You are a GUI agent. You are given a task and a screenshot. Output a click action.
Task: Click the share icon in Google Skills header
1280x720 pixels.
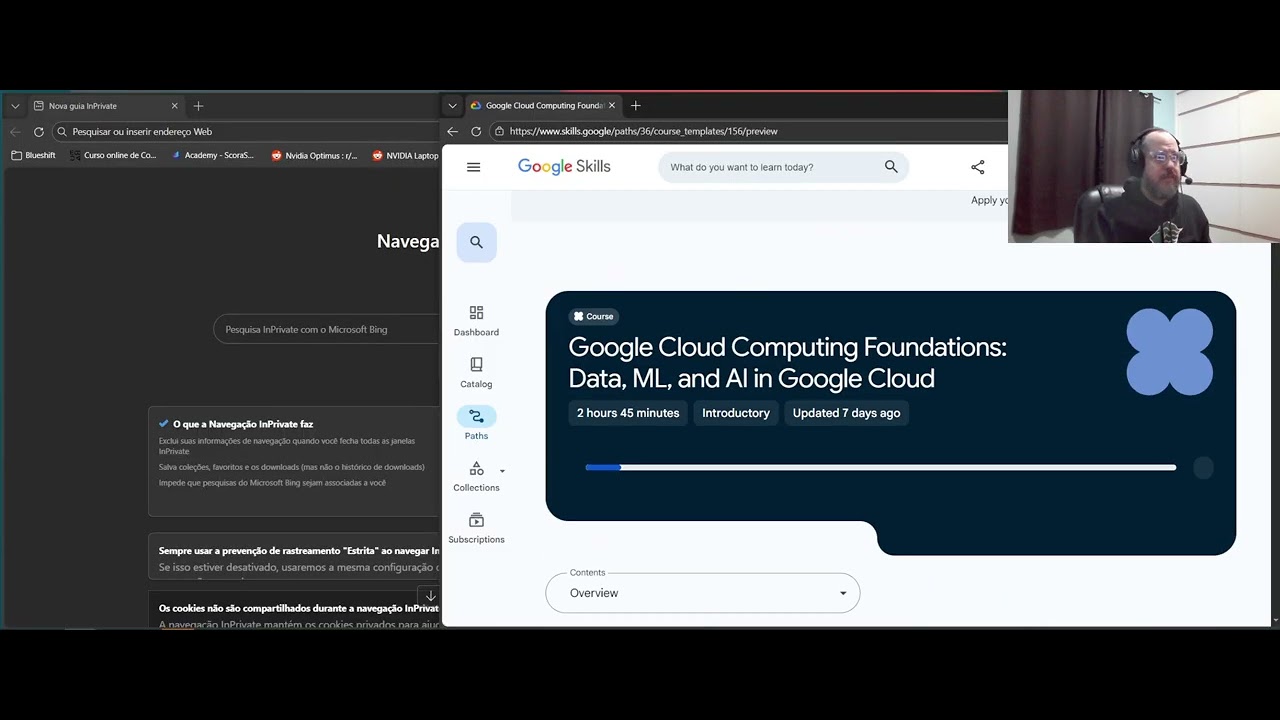978,167
